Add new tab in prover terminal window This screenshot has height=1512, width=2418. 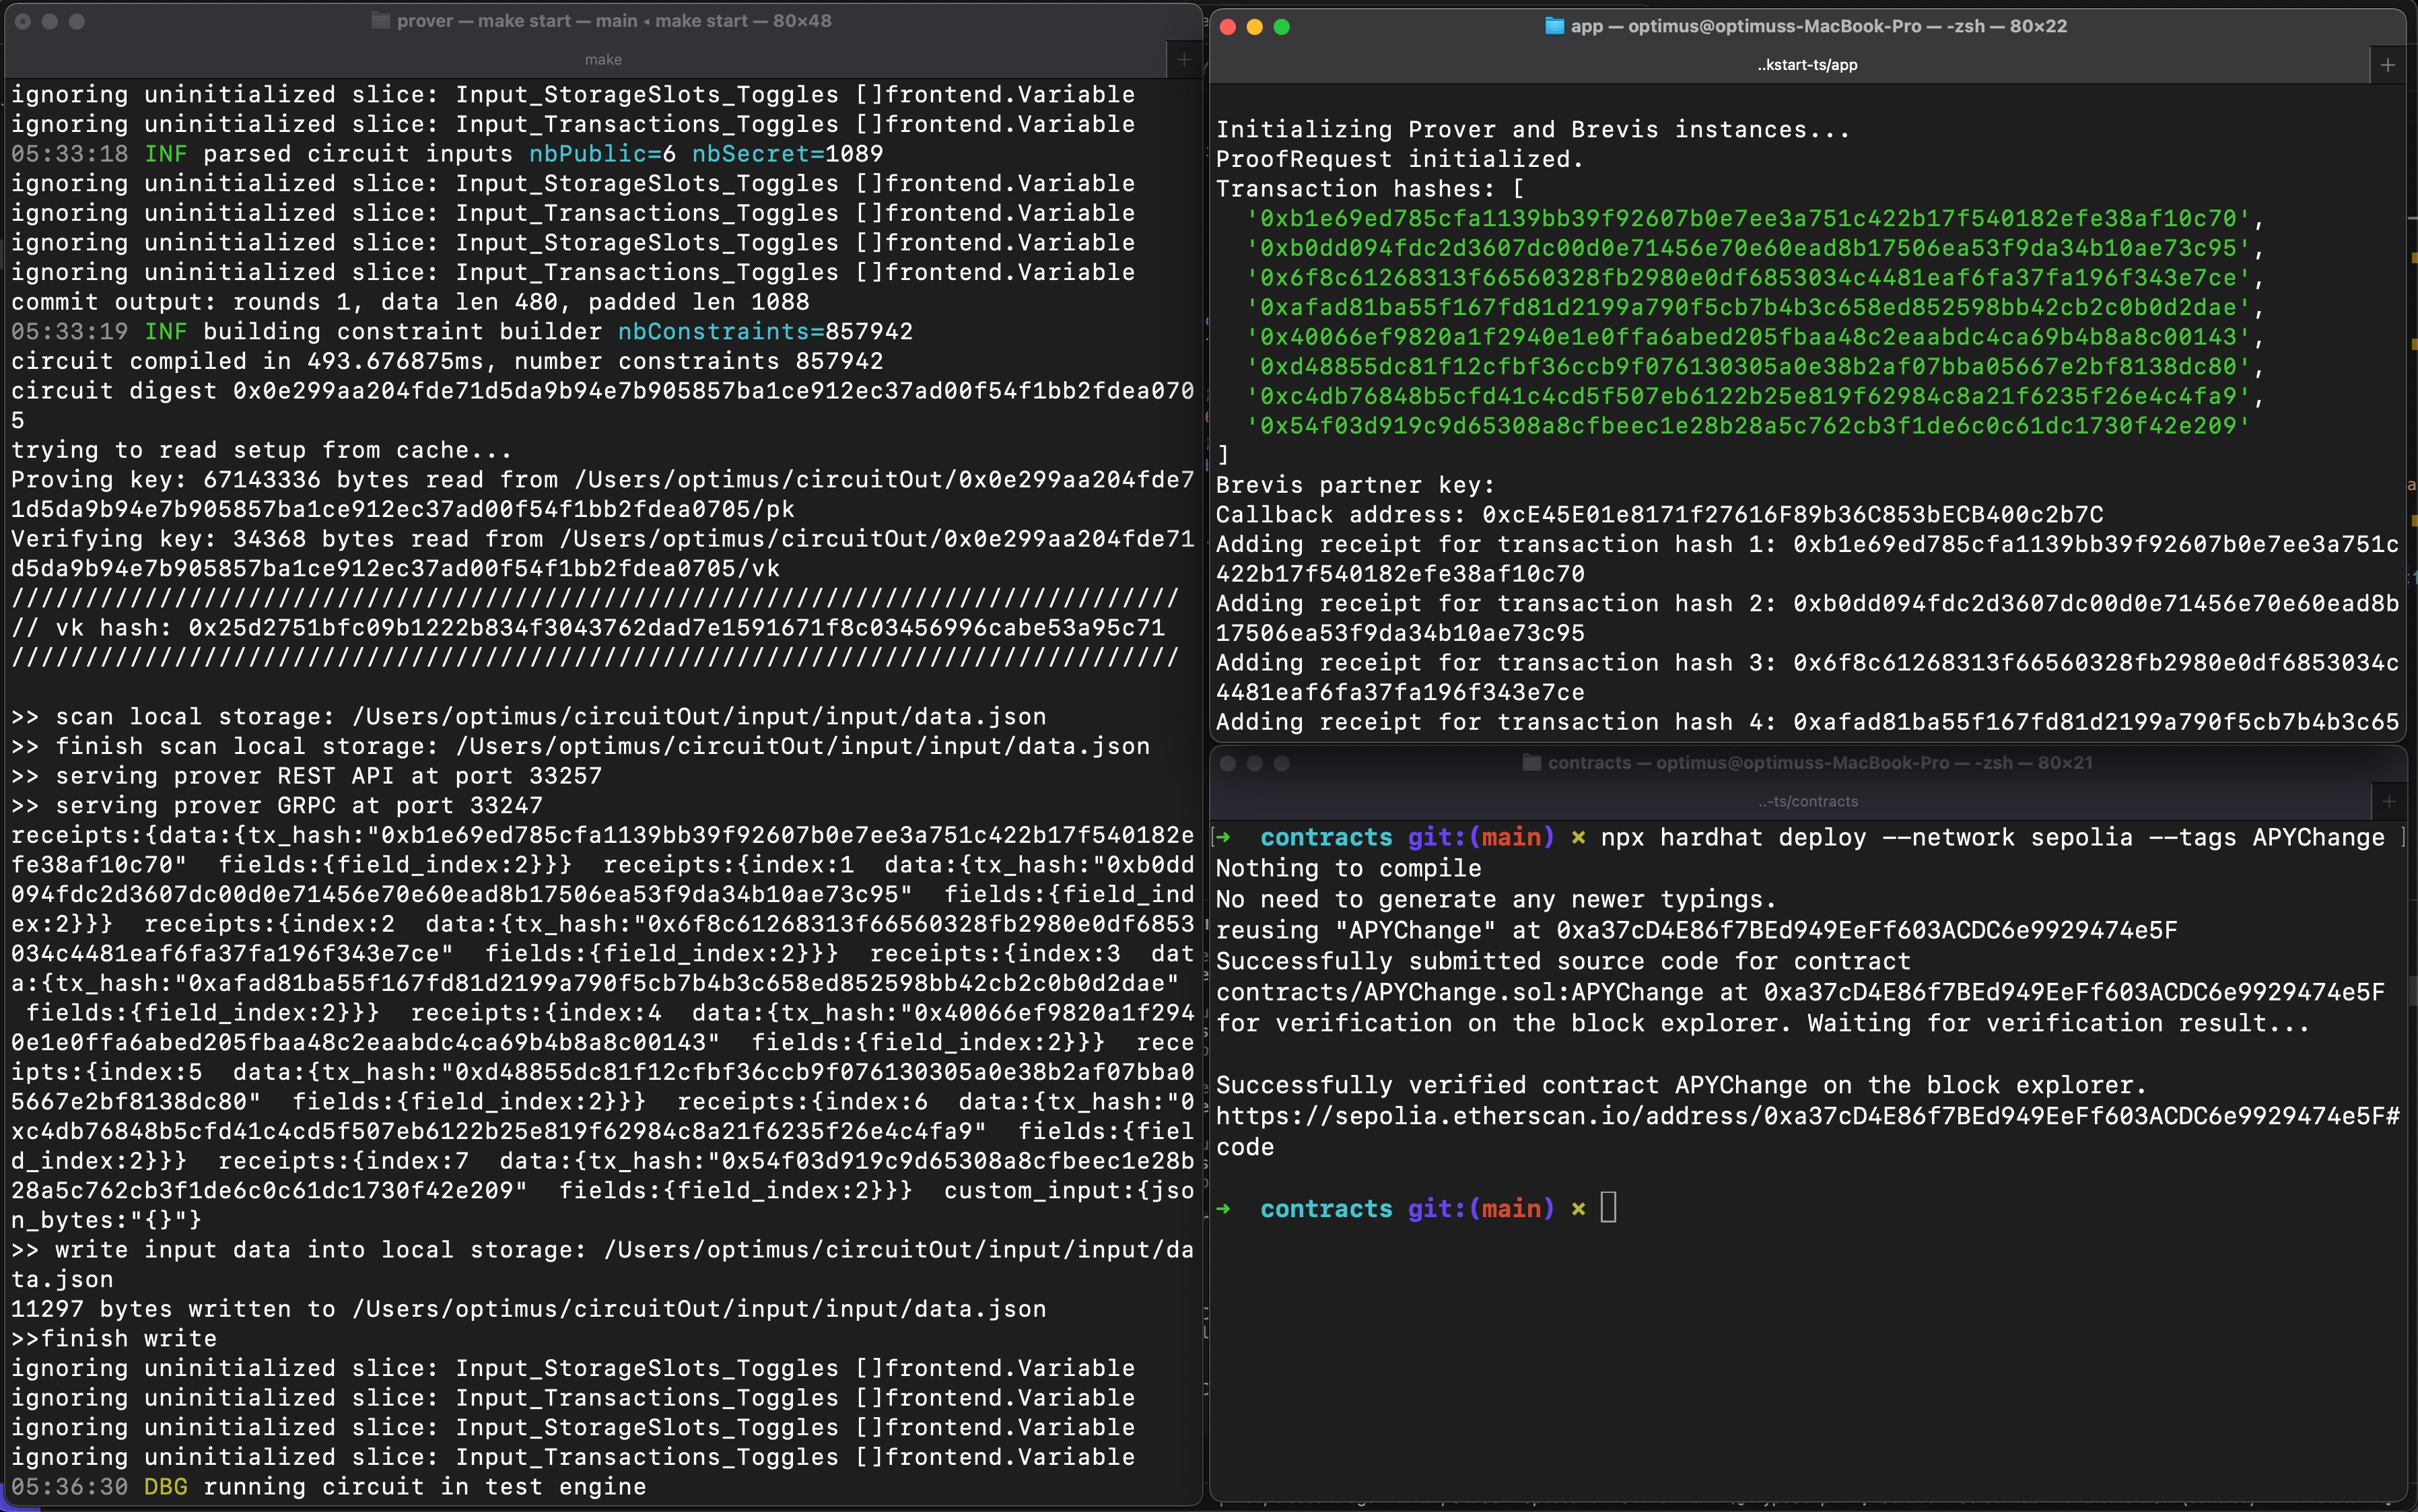[1184, 60]
